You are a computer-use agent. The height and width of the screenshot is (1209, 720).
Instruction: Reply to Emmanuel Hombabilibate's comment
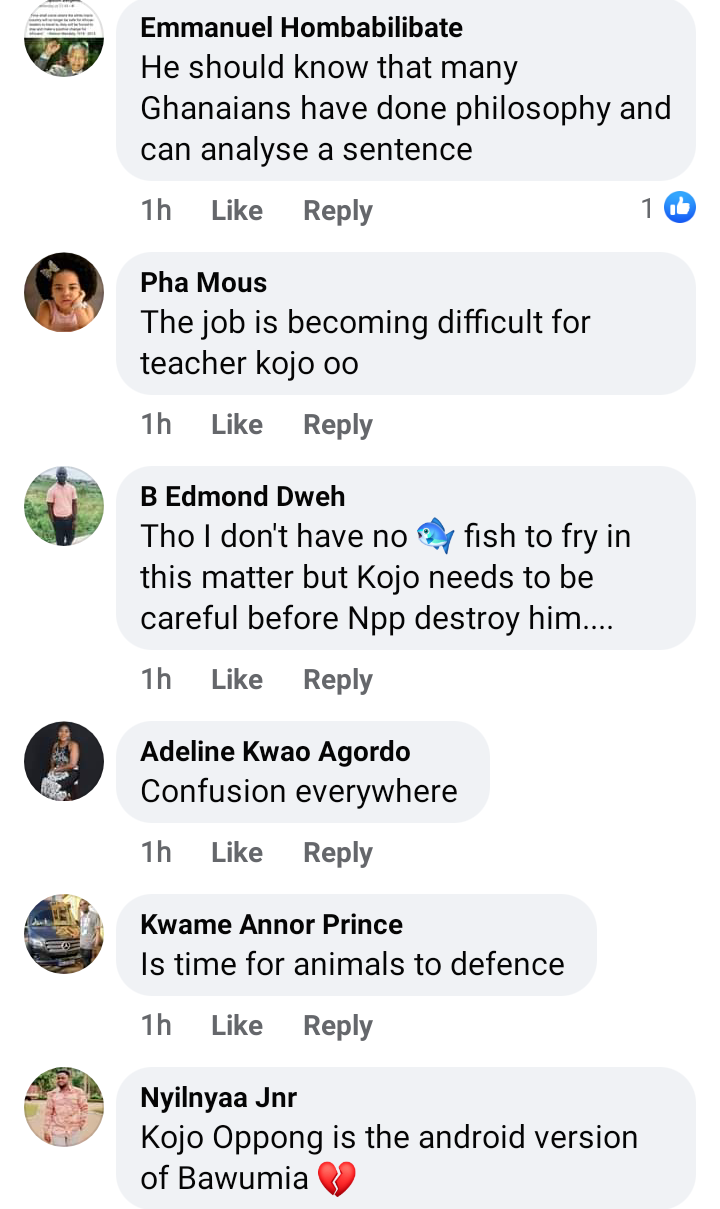[338, 211]
